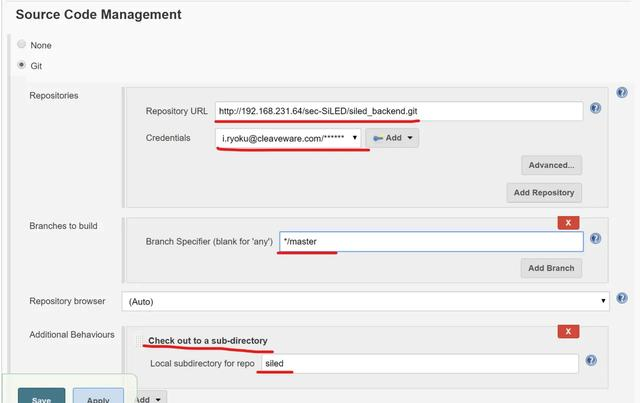This screenshot has height=403, width=640.
Task: Open help icon for Branch Specifier
Action: [596, 238]
